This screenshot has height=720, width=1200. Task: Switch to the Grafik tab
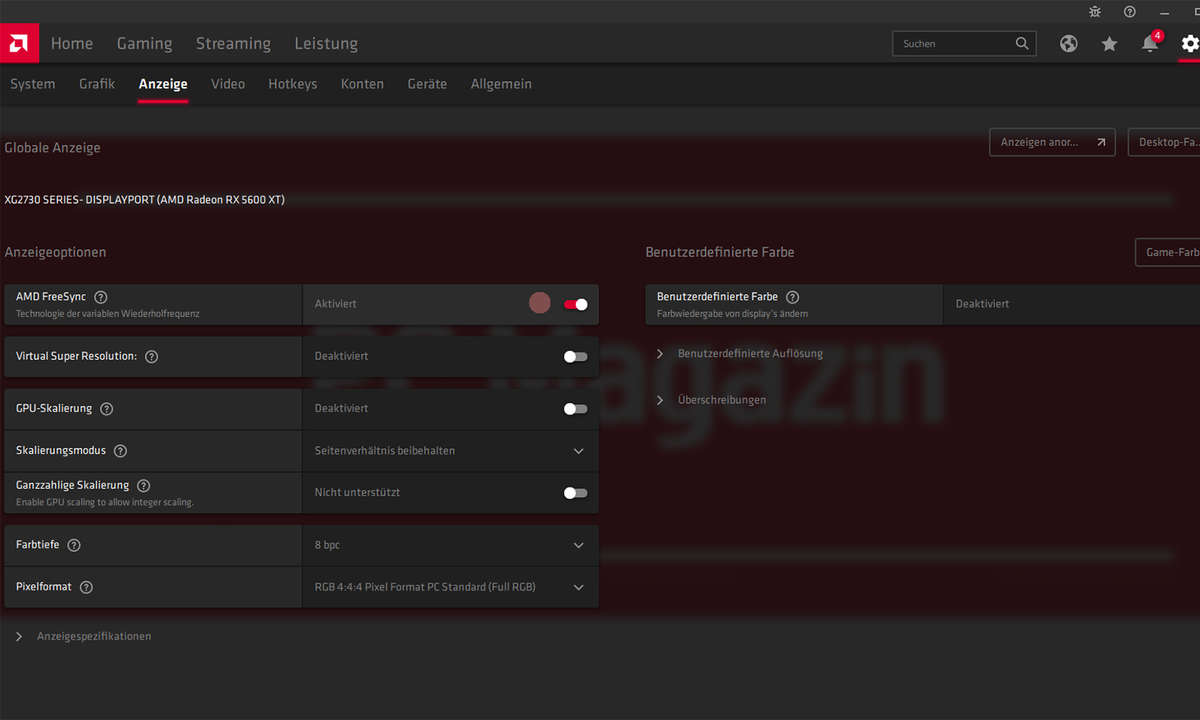(97, 84)
